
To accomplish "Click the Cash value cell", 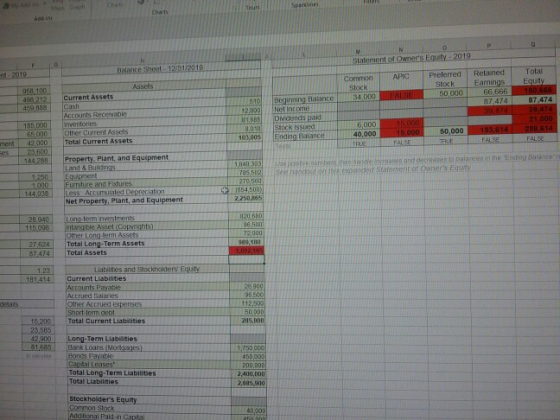I will (244, 101).
